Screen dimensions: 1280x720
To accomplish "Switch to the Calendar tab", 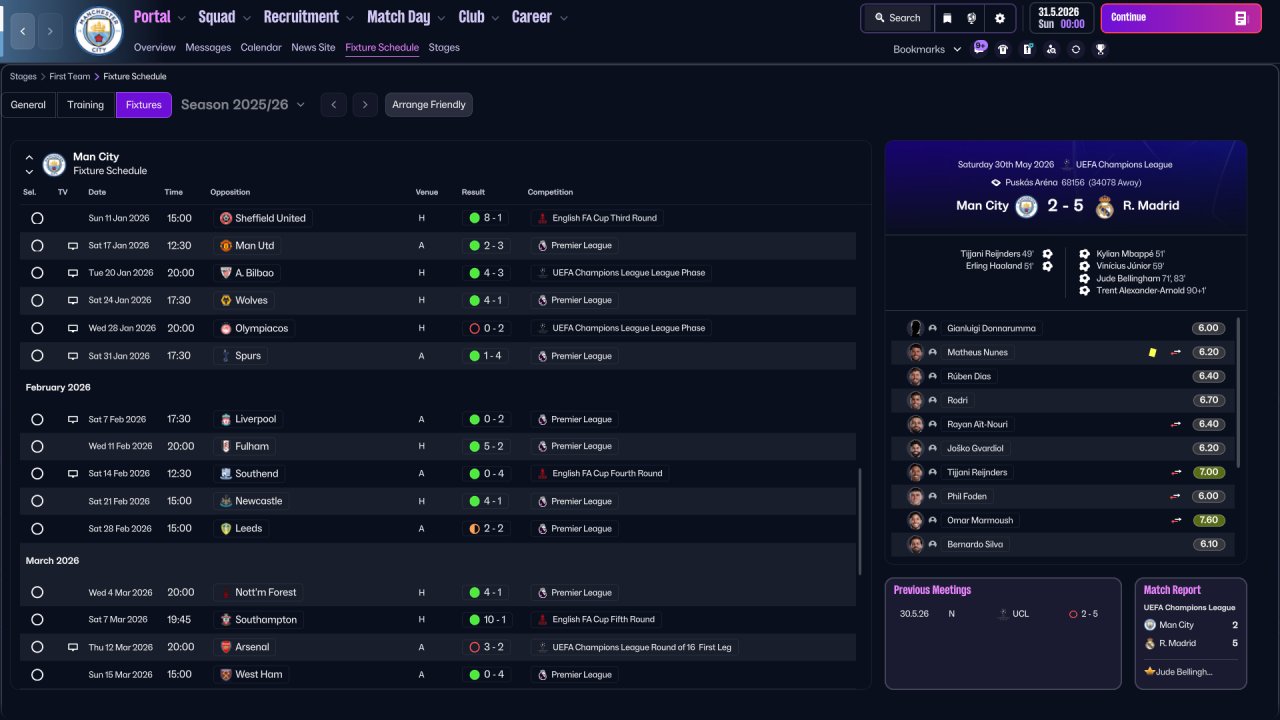I will click(261, 47).
